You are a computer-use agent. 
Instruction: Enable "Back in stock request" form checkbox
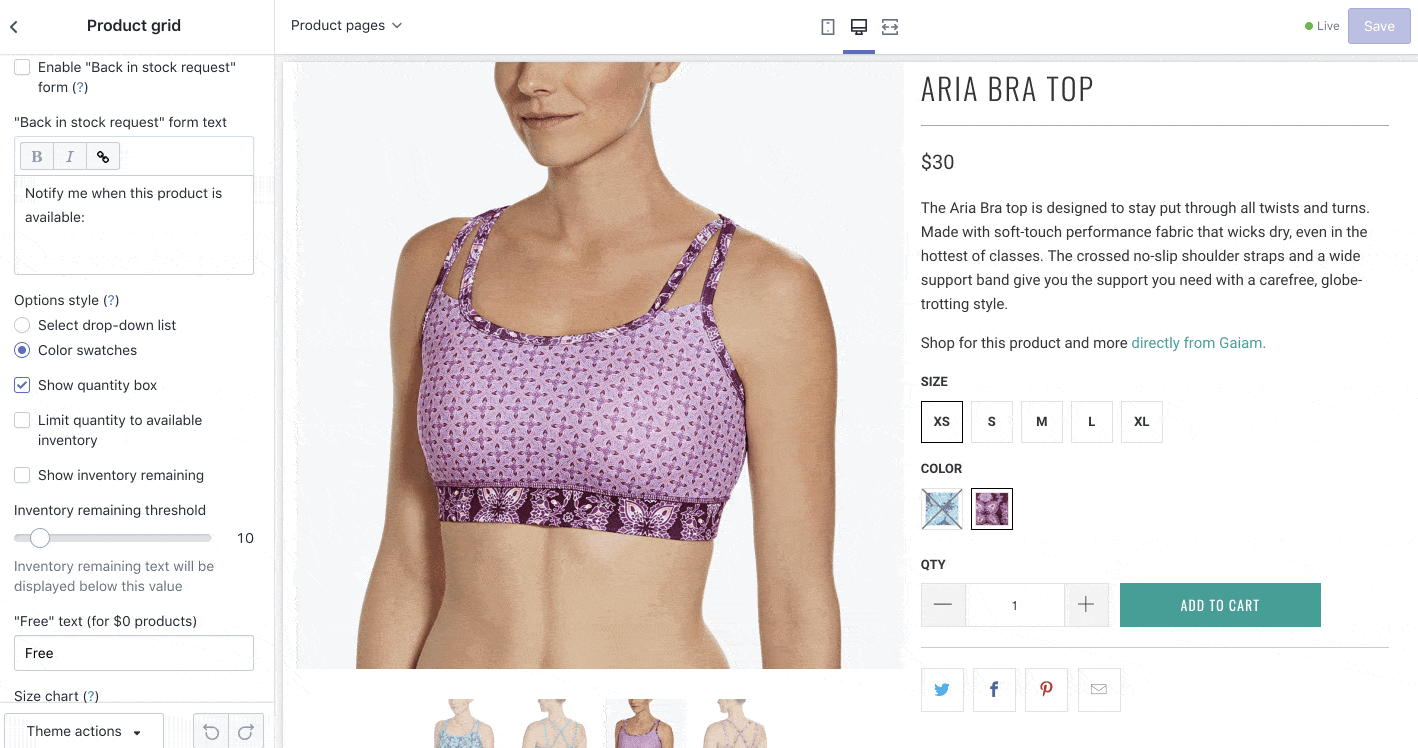coord(22,67)
